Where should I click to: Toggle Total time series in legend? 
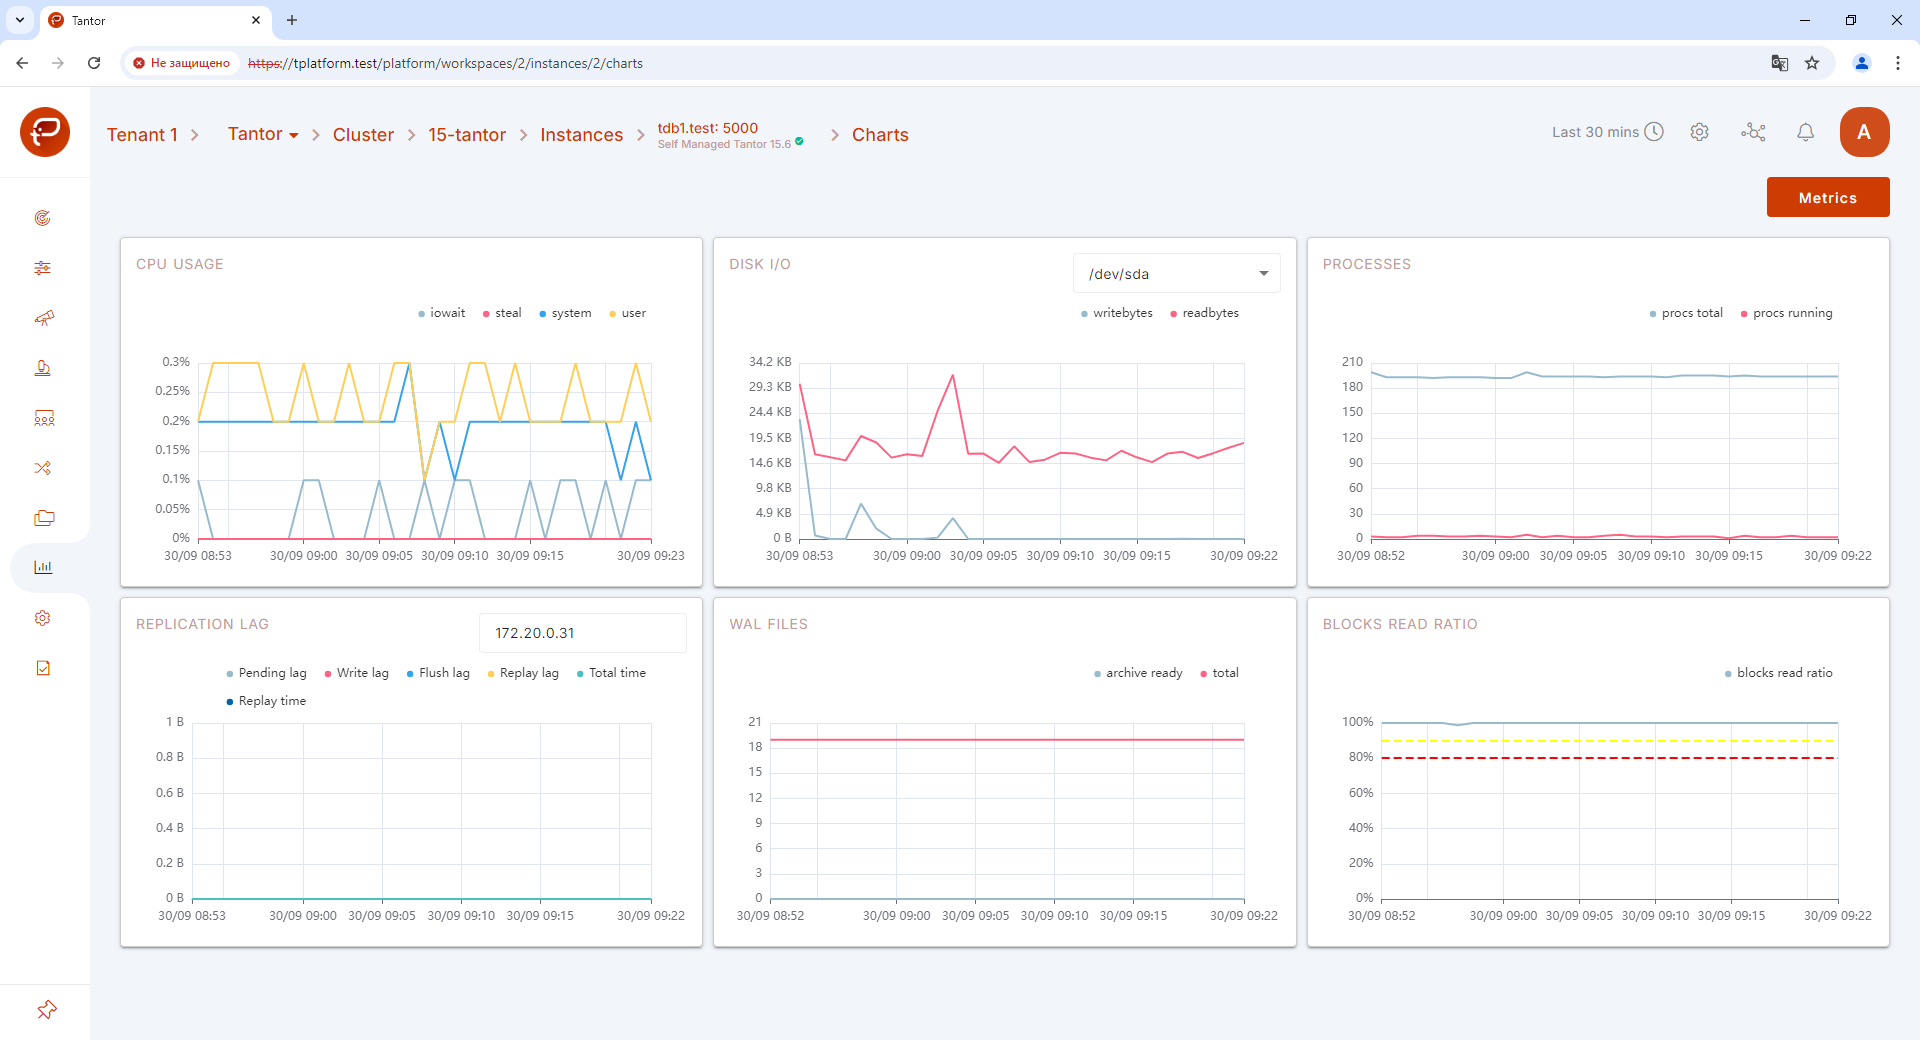click(x=611, y=673)
